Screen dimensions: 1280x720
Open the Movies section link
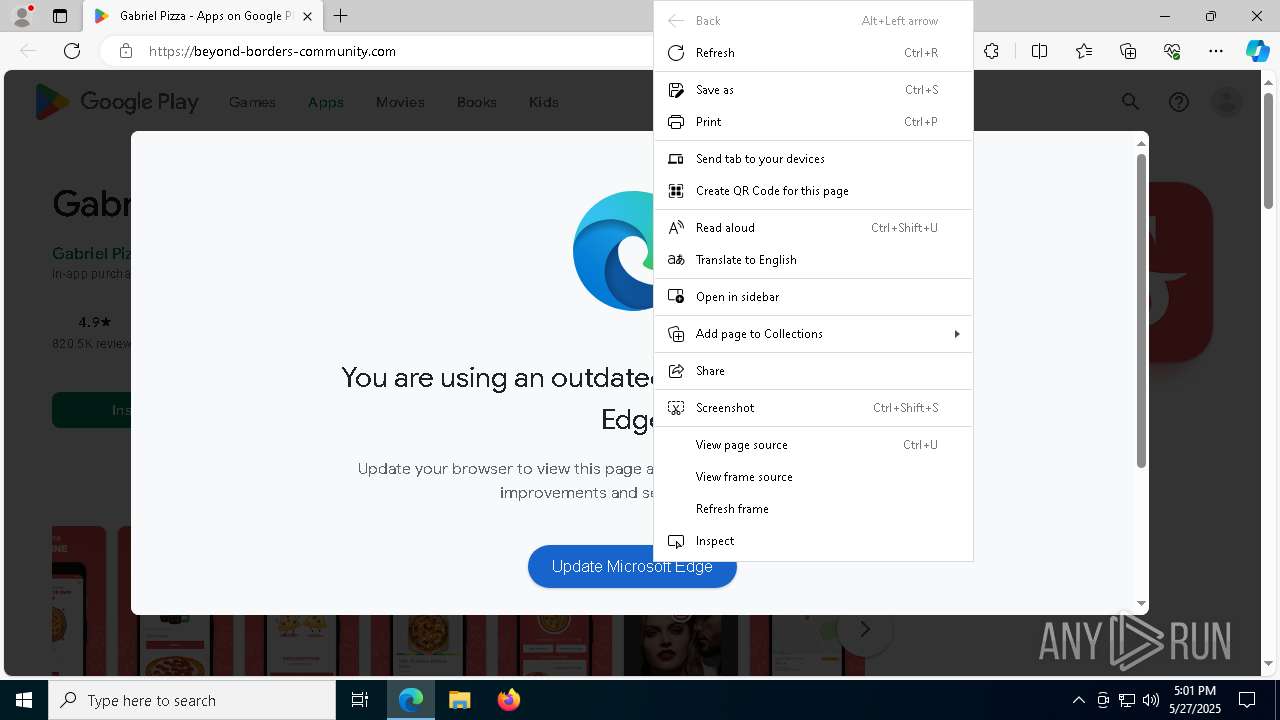[x=400, y=102]
